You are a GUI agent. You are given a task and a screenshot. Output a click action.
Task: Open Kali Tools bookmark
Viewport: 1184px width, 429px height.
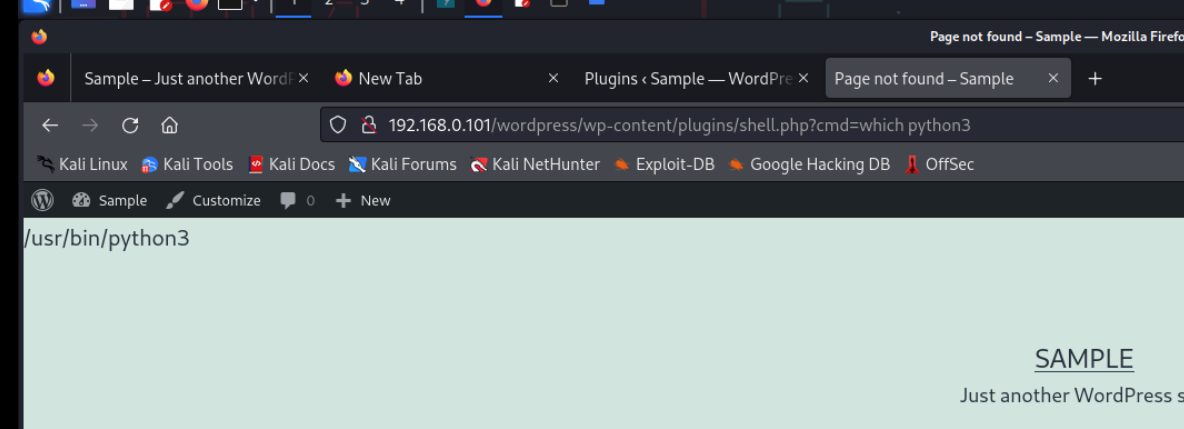(187, 164)
